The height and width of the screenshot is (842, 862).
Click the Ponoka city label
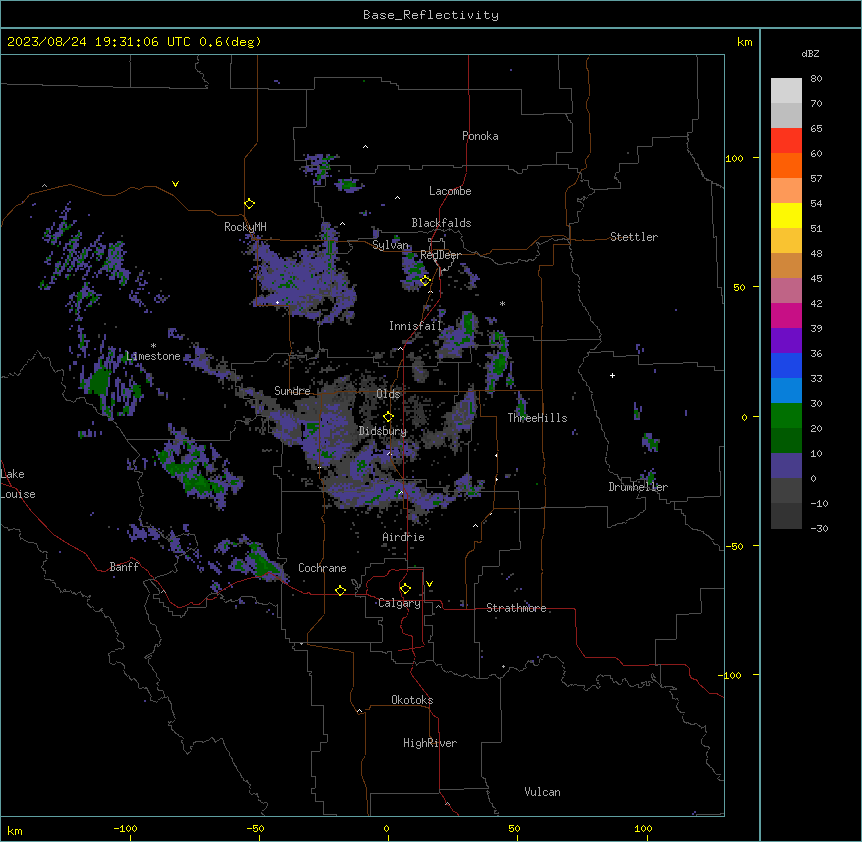480,136
